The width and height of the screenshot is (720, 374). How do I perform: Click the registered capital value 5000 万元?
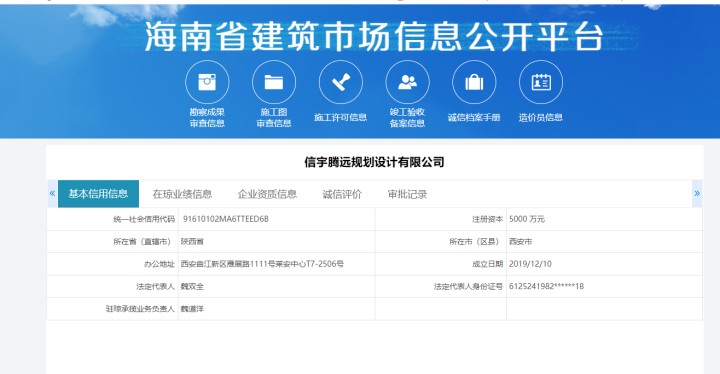coord(527,219)
